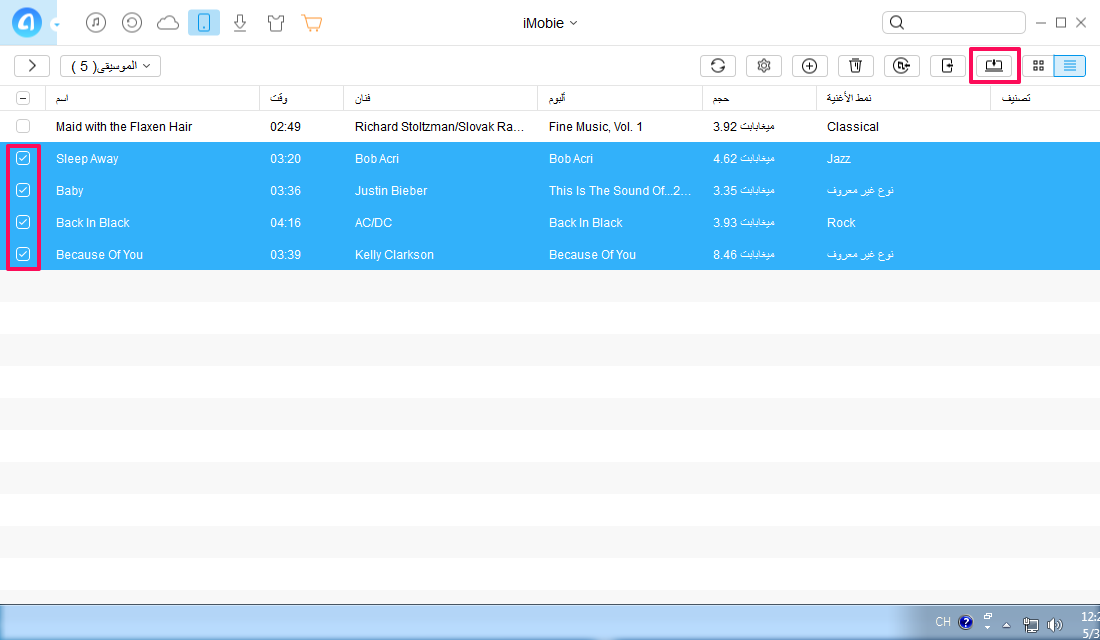Uncheck the Back In Black checkbox
Screen dimensions: 1100x640
[23, 222]
